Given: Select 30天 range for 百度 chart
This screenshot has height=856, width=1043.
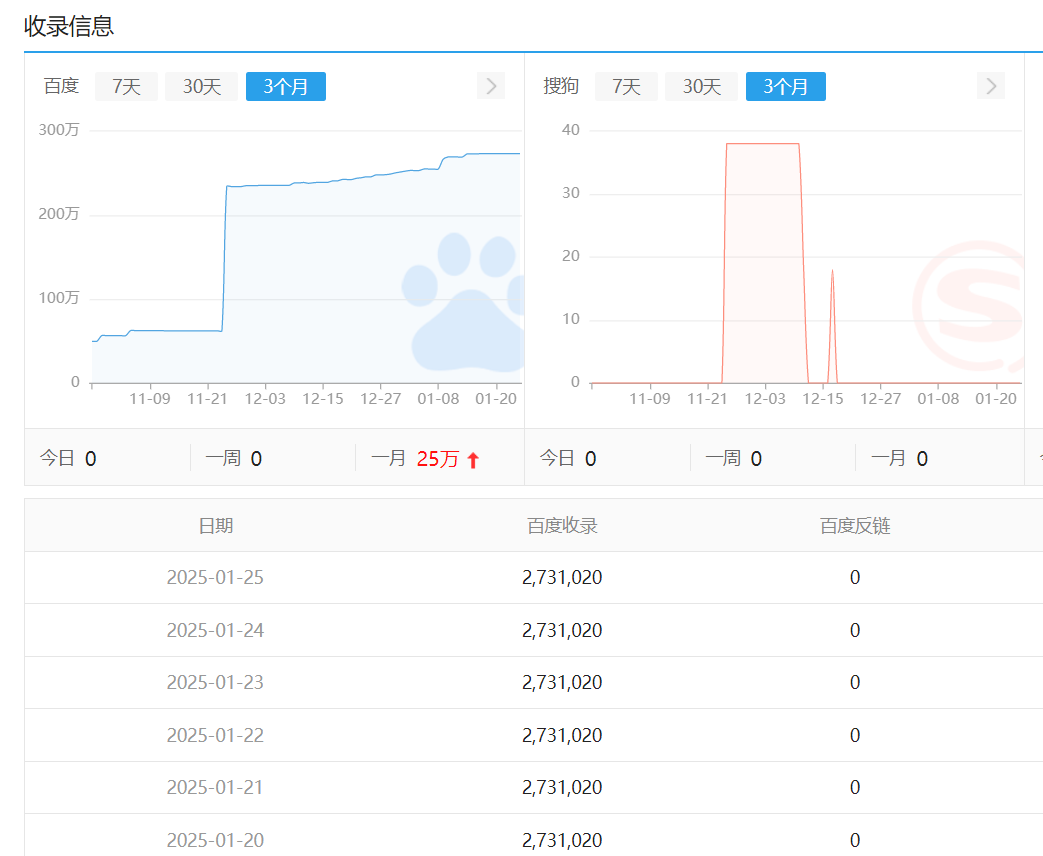Looking at the screenshot, I should (202, 86).
